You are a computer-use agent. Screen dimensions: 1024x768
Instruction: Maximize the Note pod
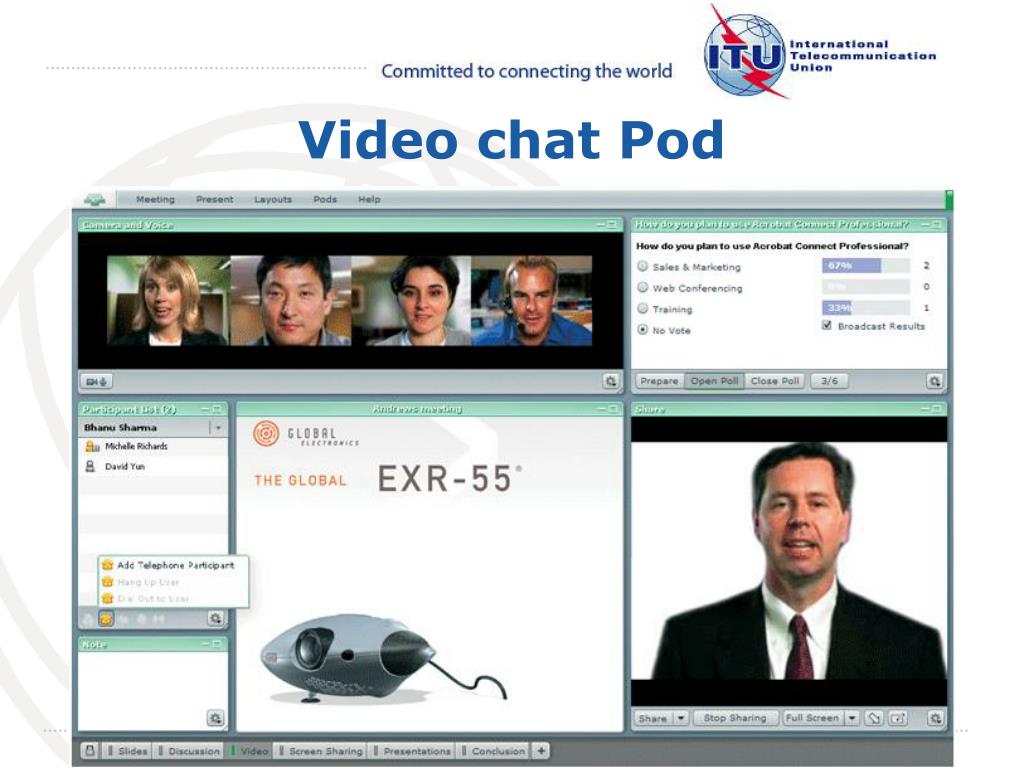pyautogui.click(x=217, y=644)
